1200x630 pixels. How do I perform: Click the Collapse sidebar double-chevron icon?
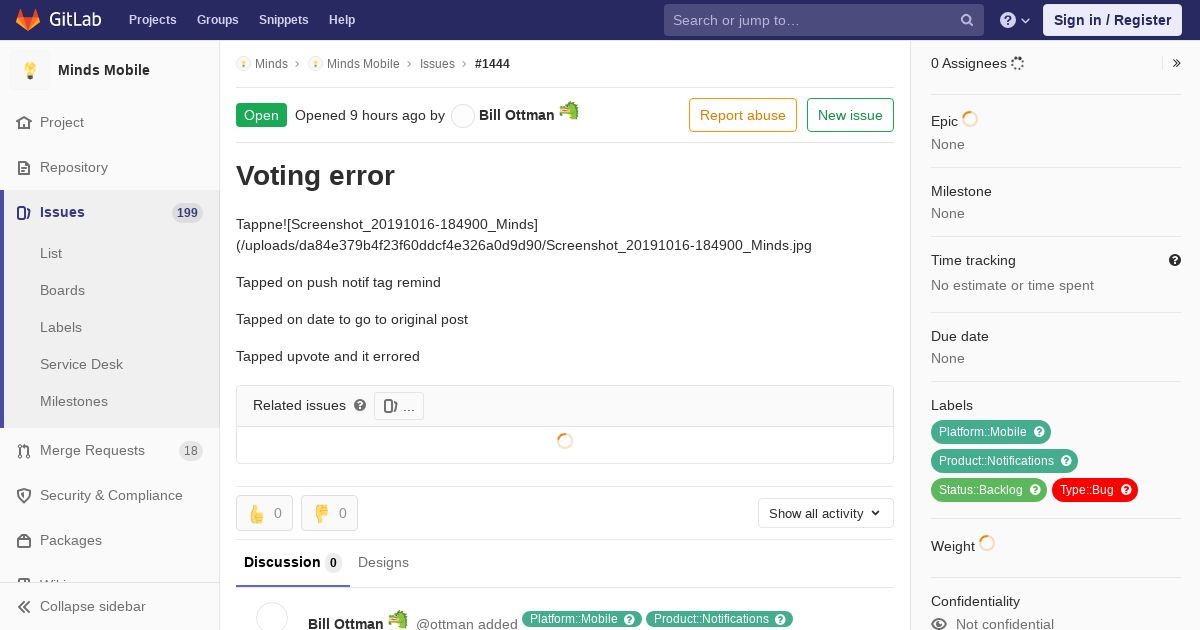click(x=24, y=607)
